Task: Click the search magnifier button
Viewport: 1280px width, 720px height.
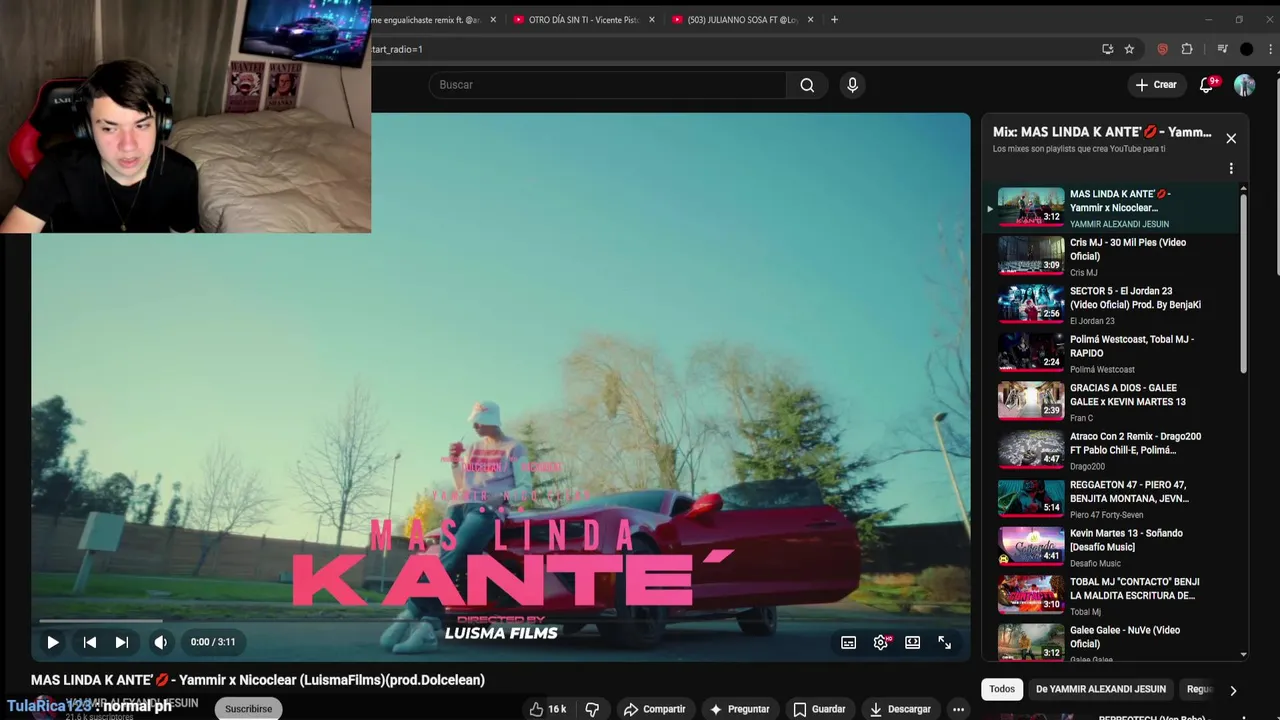Action: coord(807,85)
